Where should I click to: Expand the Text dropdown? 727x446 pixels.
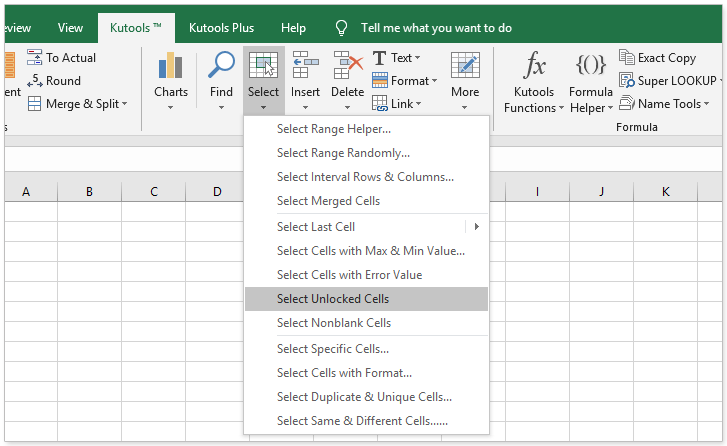[x=396, y=58]
